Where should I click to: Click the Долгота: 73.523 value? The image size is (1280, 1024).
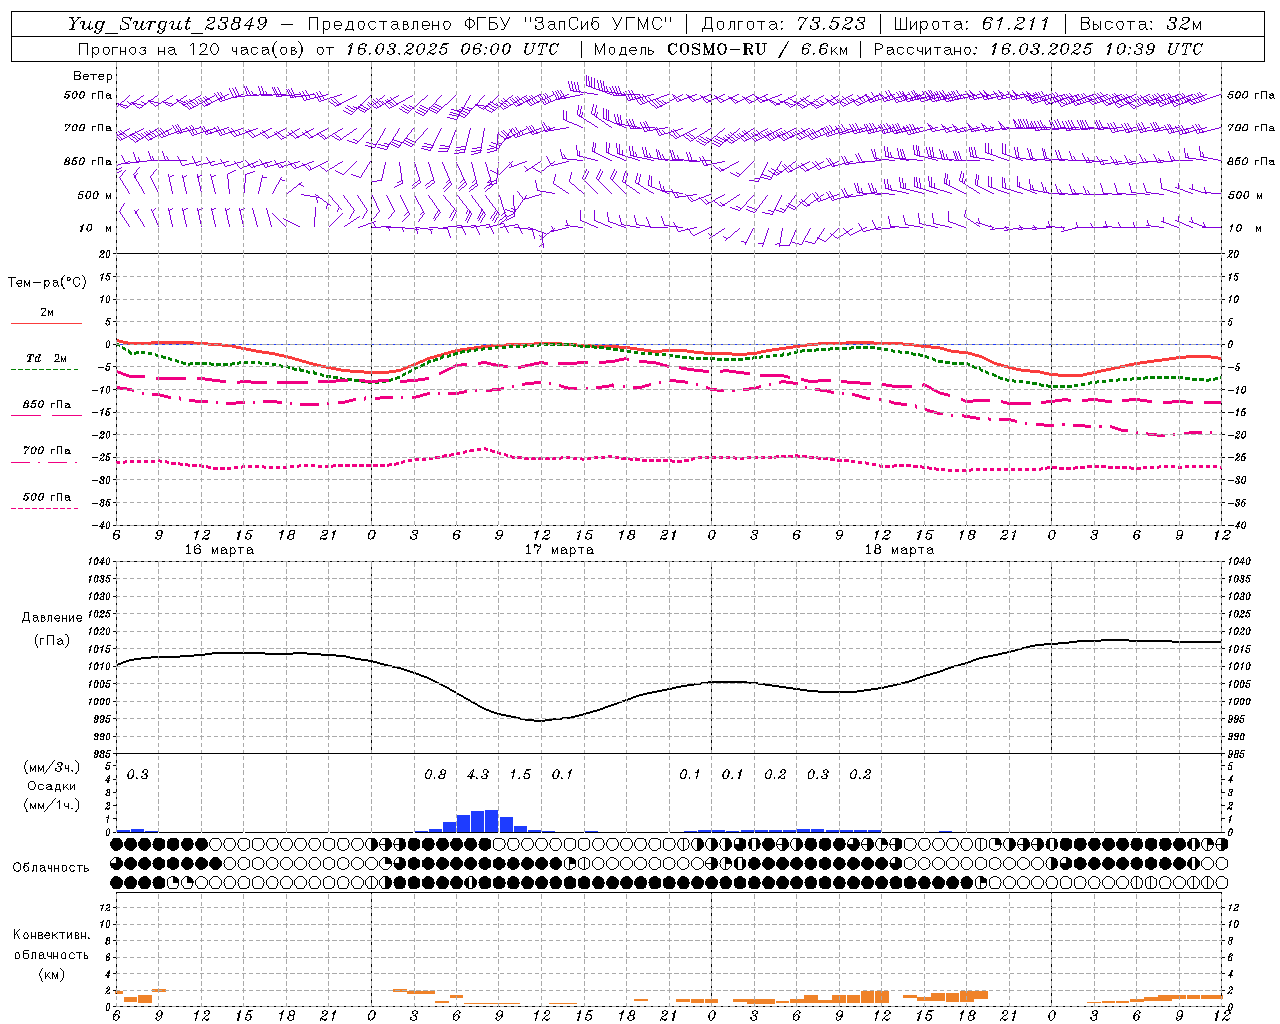tap(784, 24)
